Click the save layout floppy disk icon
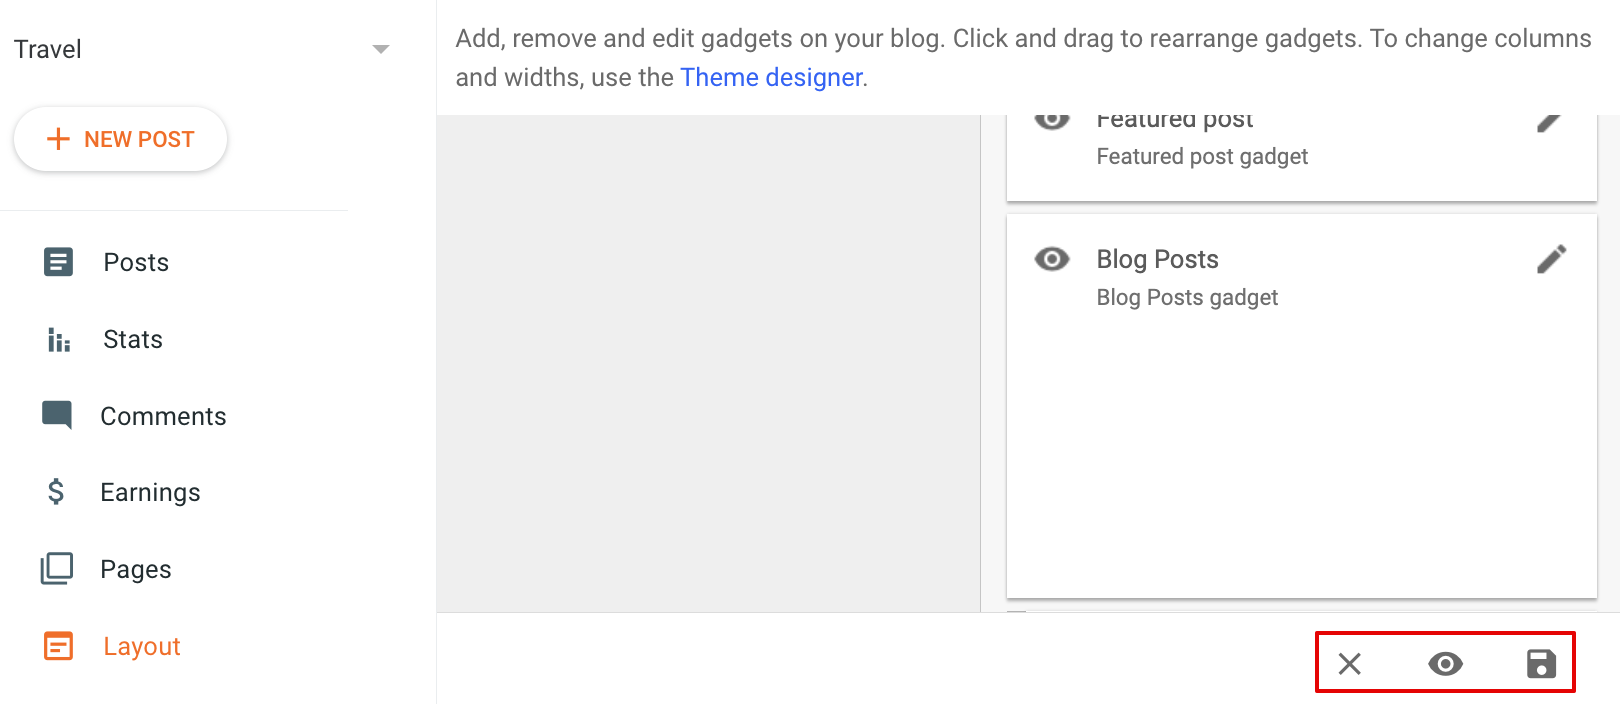The width and height of the screenshot is (1620, 704). (x=1541, y=664)
